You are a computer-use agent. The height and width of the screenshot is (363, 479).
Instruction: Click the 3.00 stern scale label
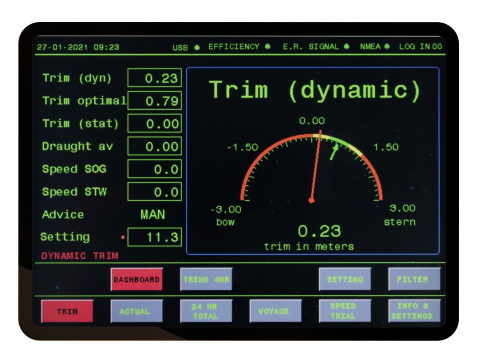[x=402, y=208]
